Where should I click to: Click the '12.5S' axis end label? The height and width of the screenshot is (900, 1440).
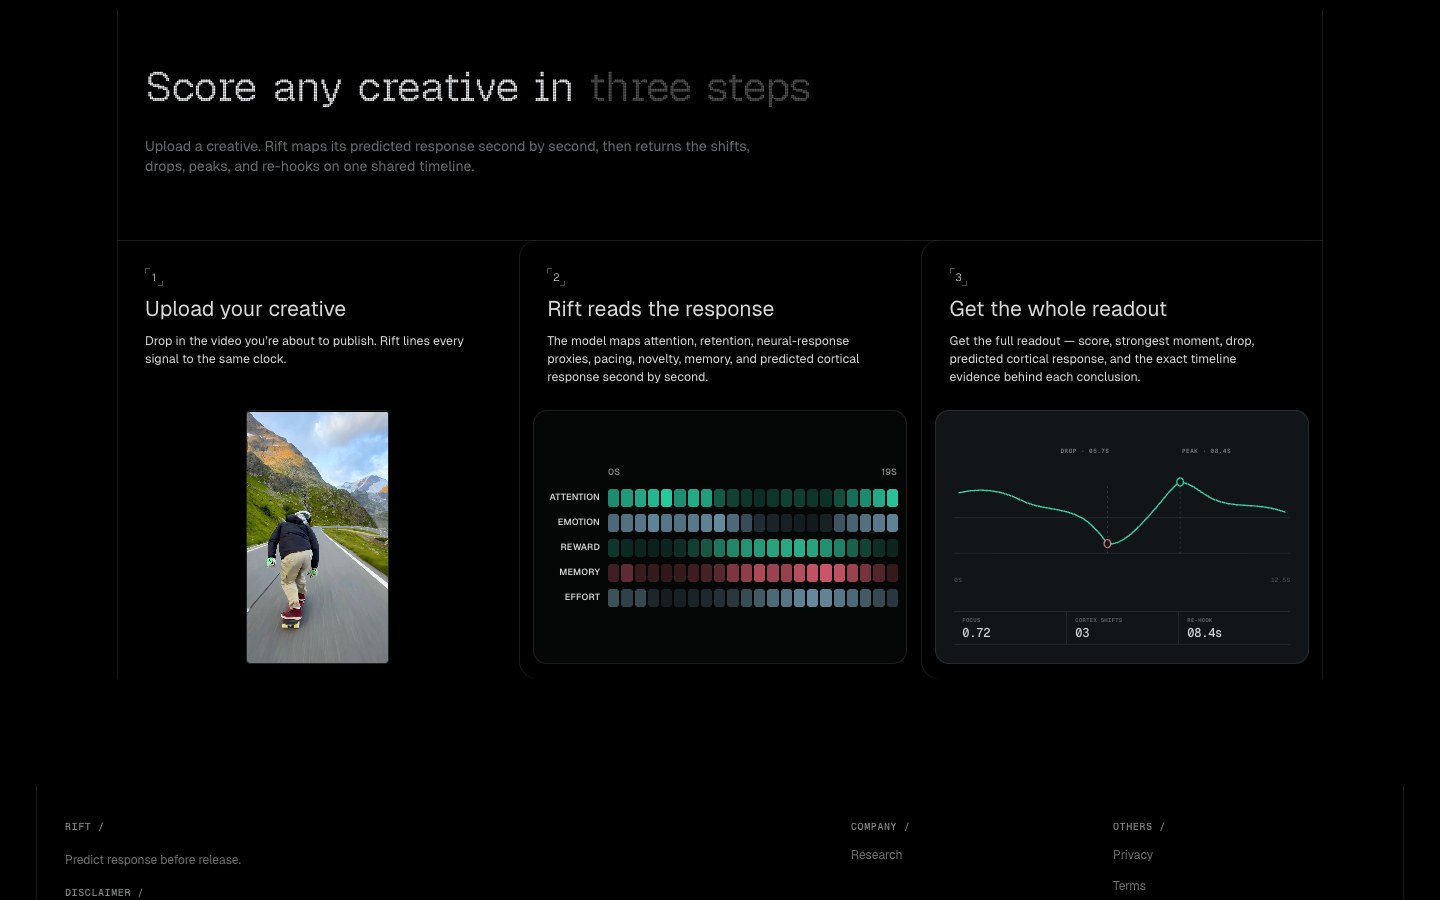[1280, 580]
